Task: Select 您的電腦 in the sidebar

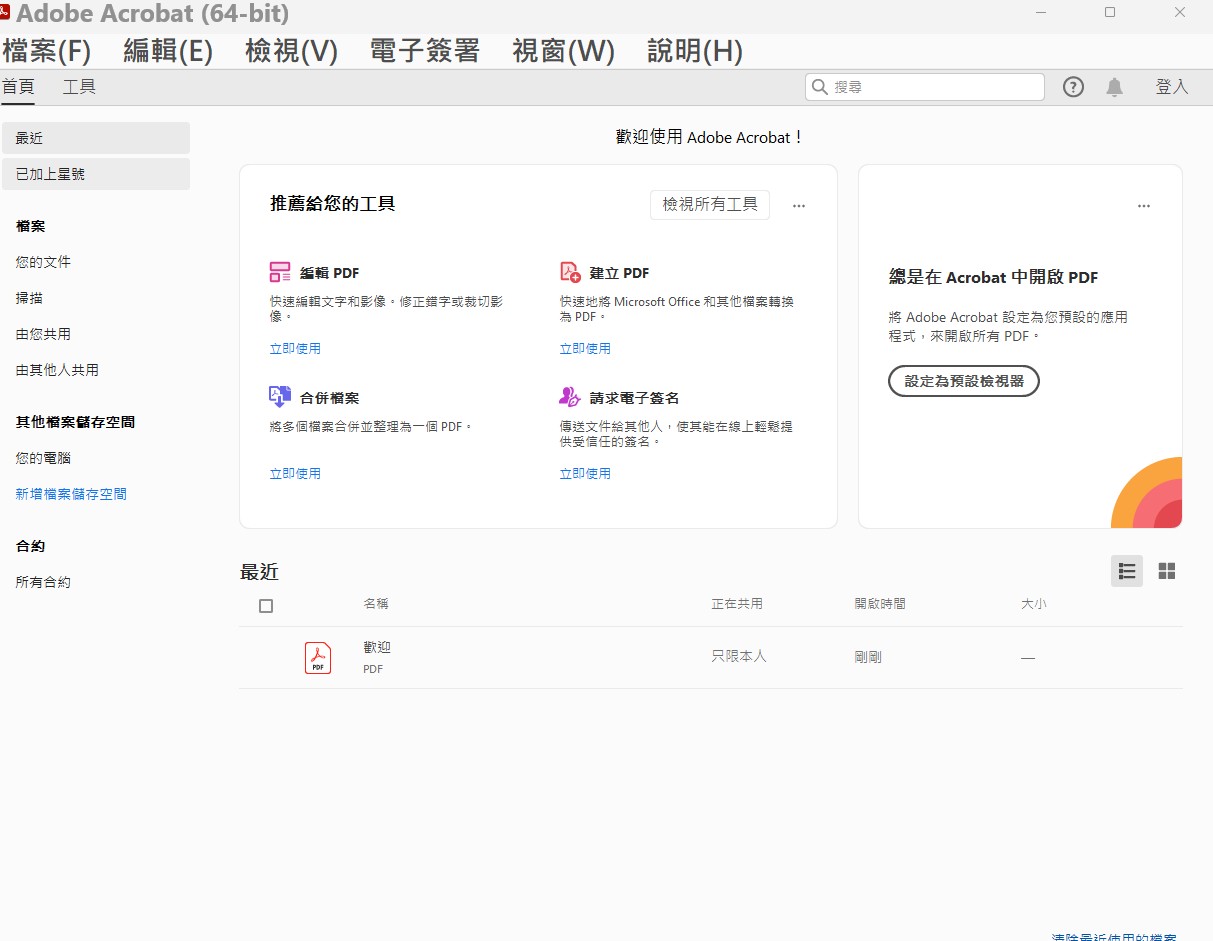Action: (43, 458)
